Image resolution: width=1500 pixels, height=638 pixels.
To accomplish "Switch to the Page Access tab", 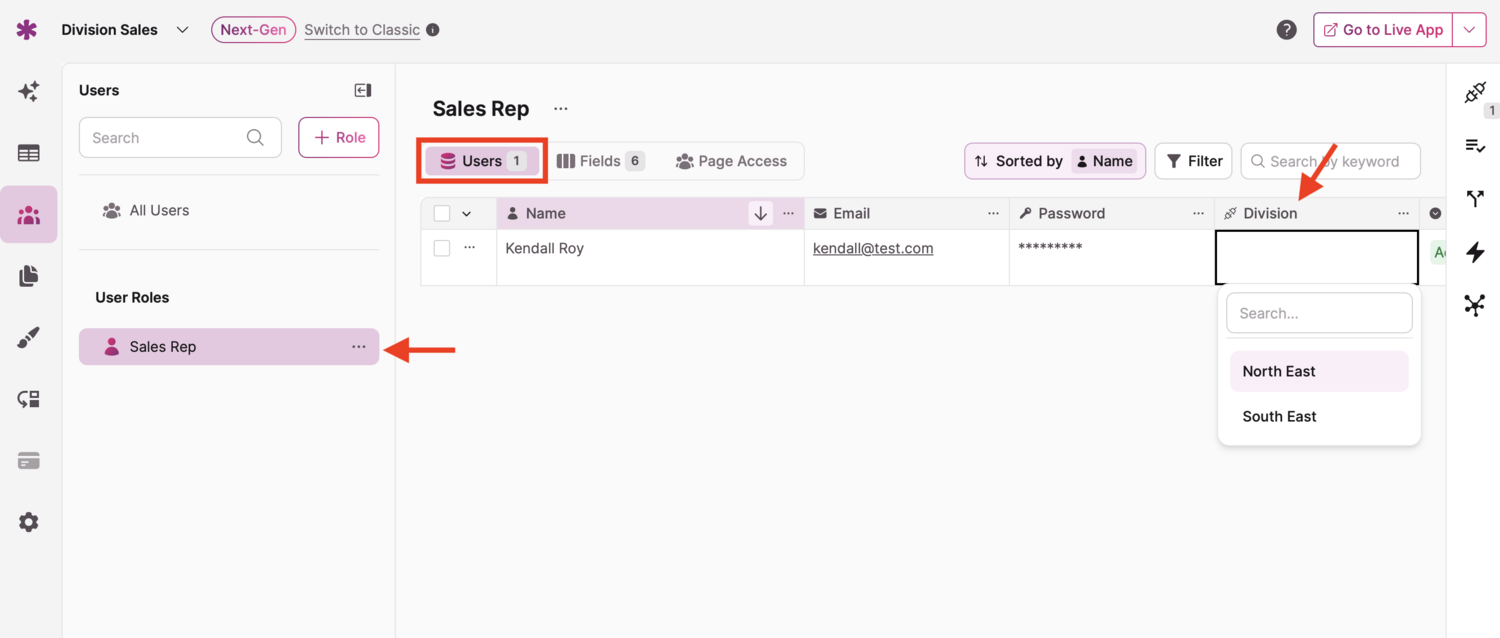I will coord(731,161).
